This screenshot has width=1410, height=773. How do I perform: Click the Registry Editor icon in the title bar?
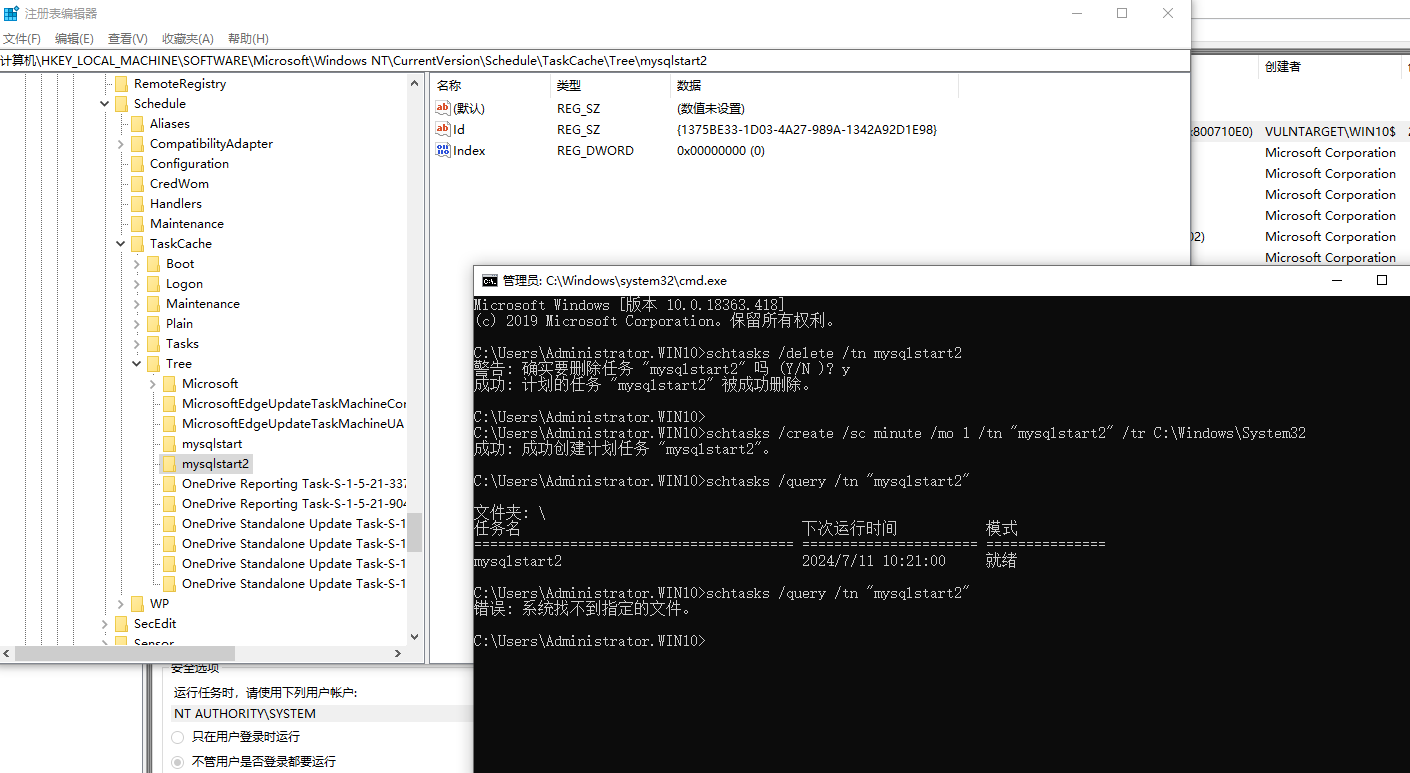(11, 13)
